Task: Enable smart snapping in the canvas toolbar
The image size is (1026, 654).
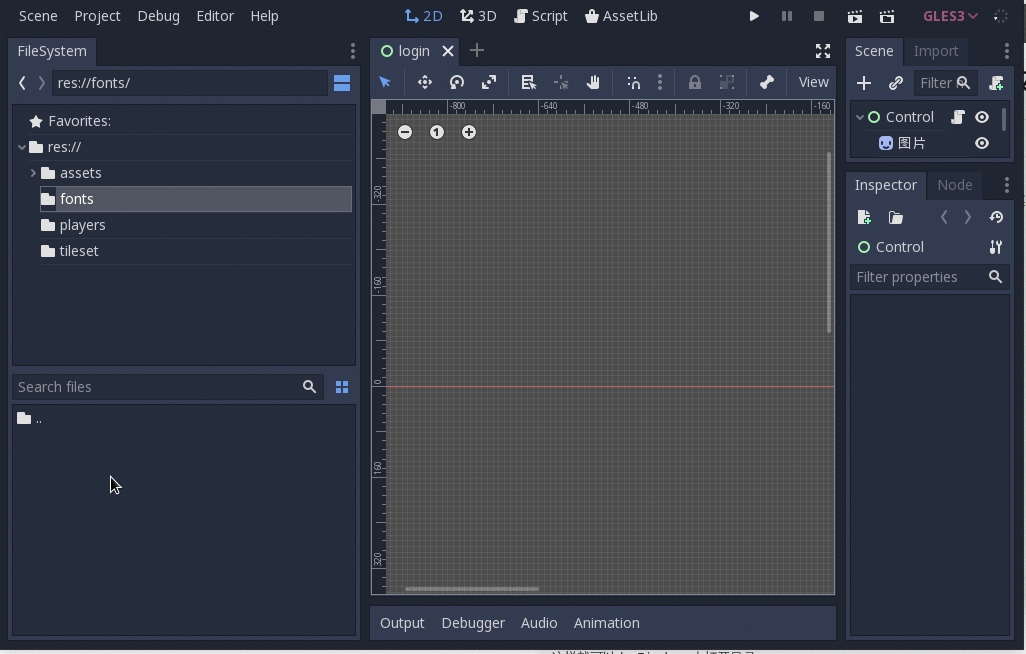Action: pos(634,82)
